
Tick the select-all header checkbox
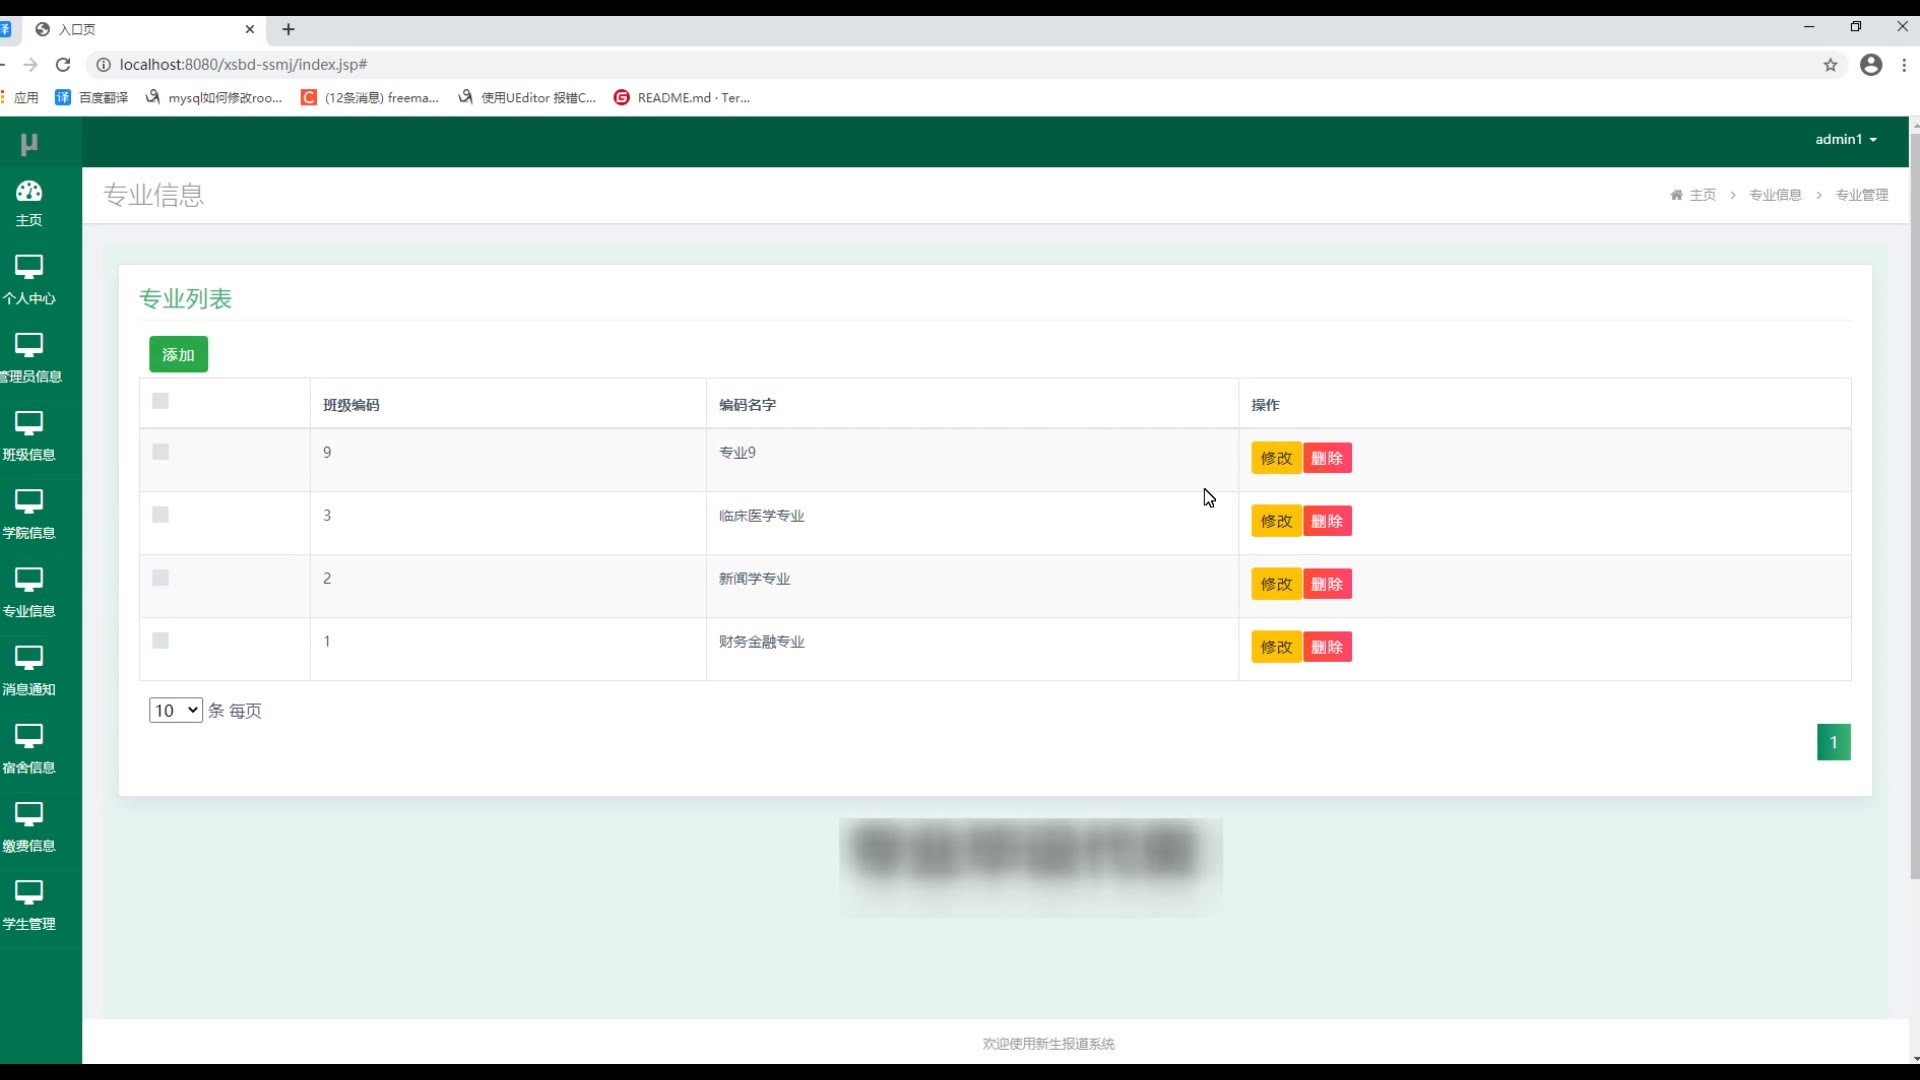coord(160,401)
